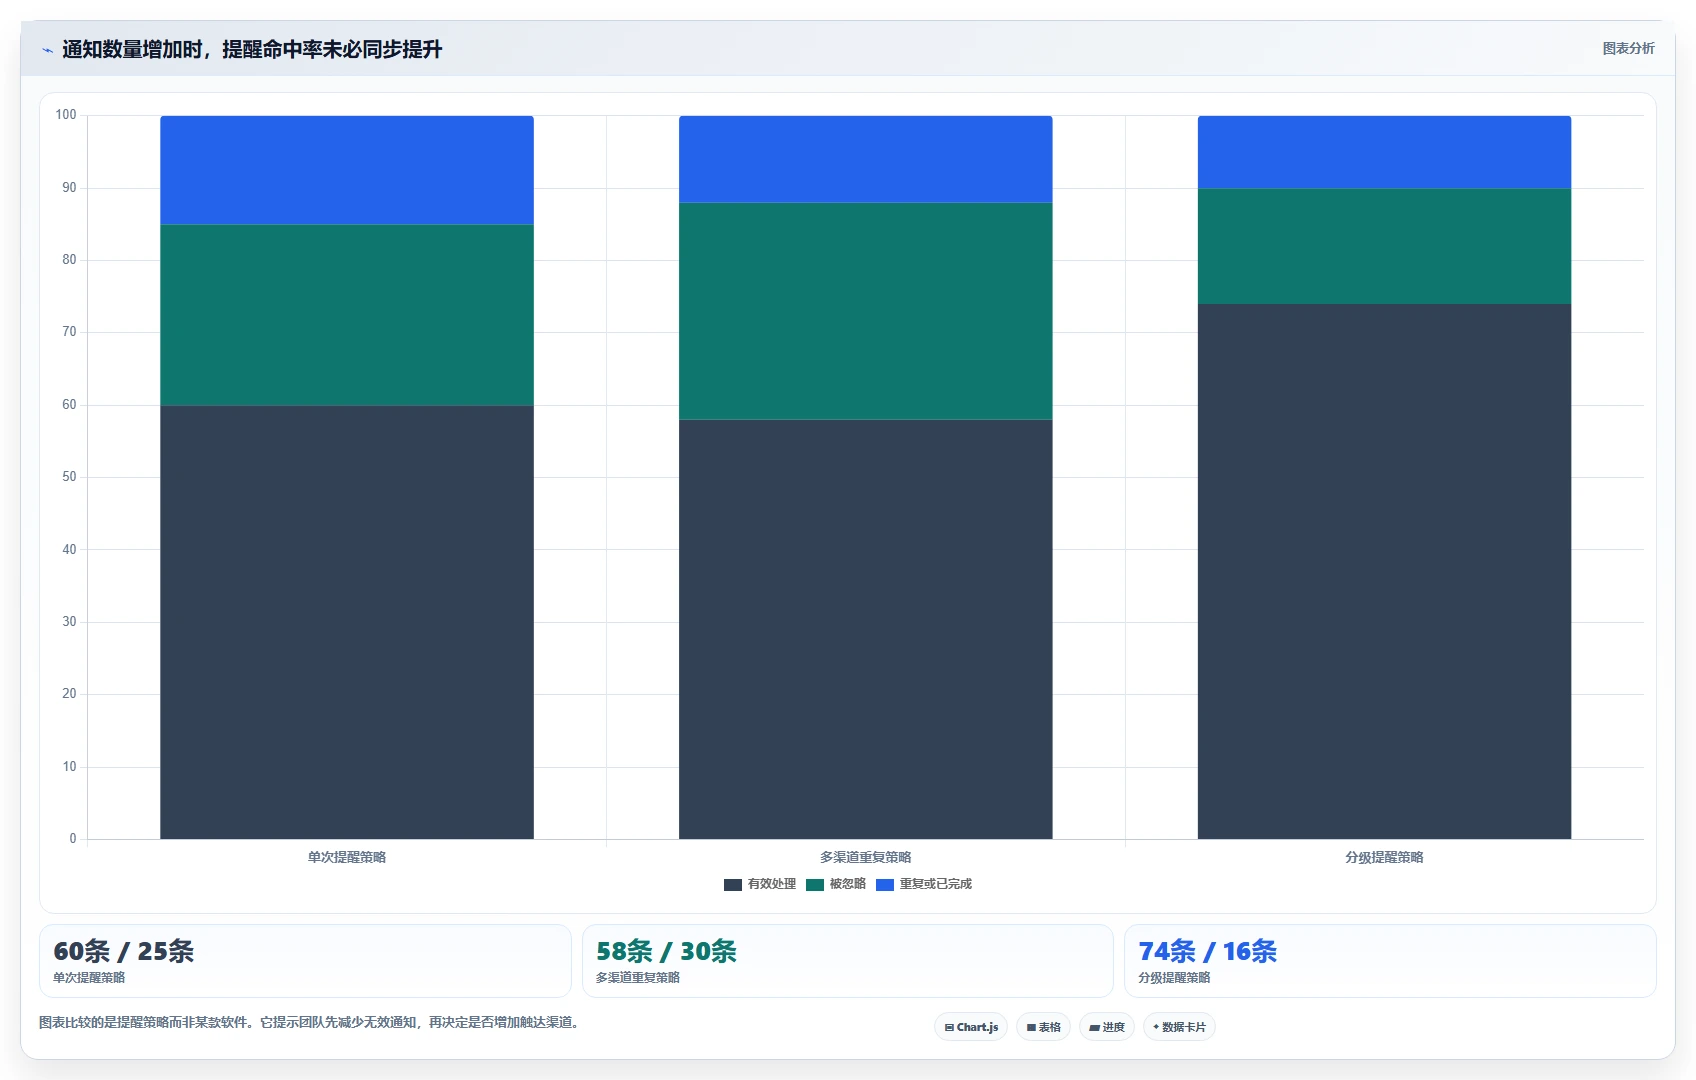Toggle the 被忽略 legend swatch

tap(815, 884)
